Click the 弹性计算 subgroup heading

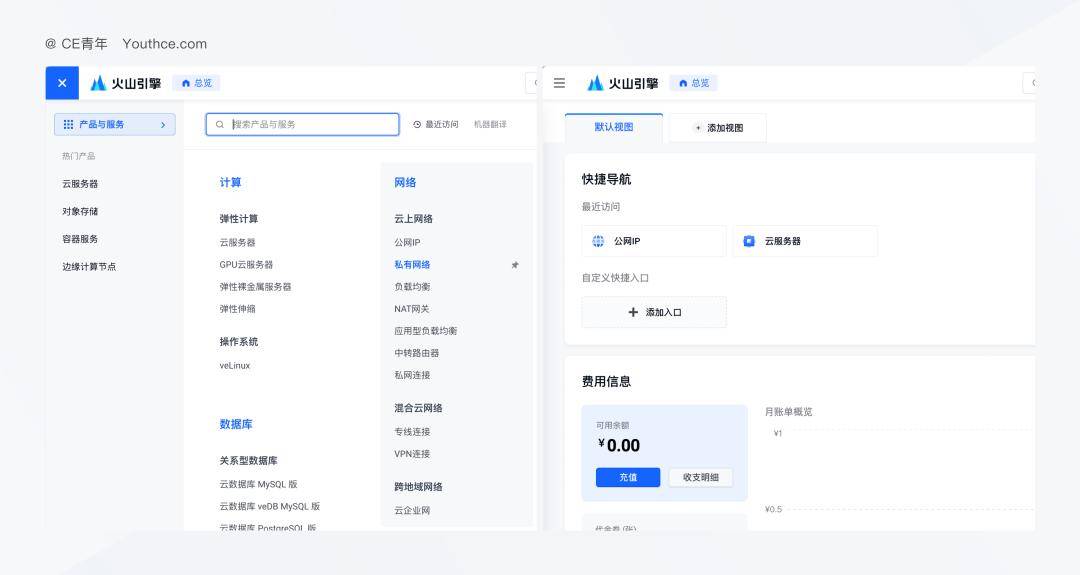click(x=238, y=219)
